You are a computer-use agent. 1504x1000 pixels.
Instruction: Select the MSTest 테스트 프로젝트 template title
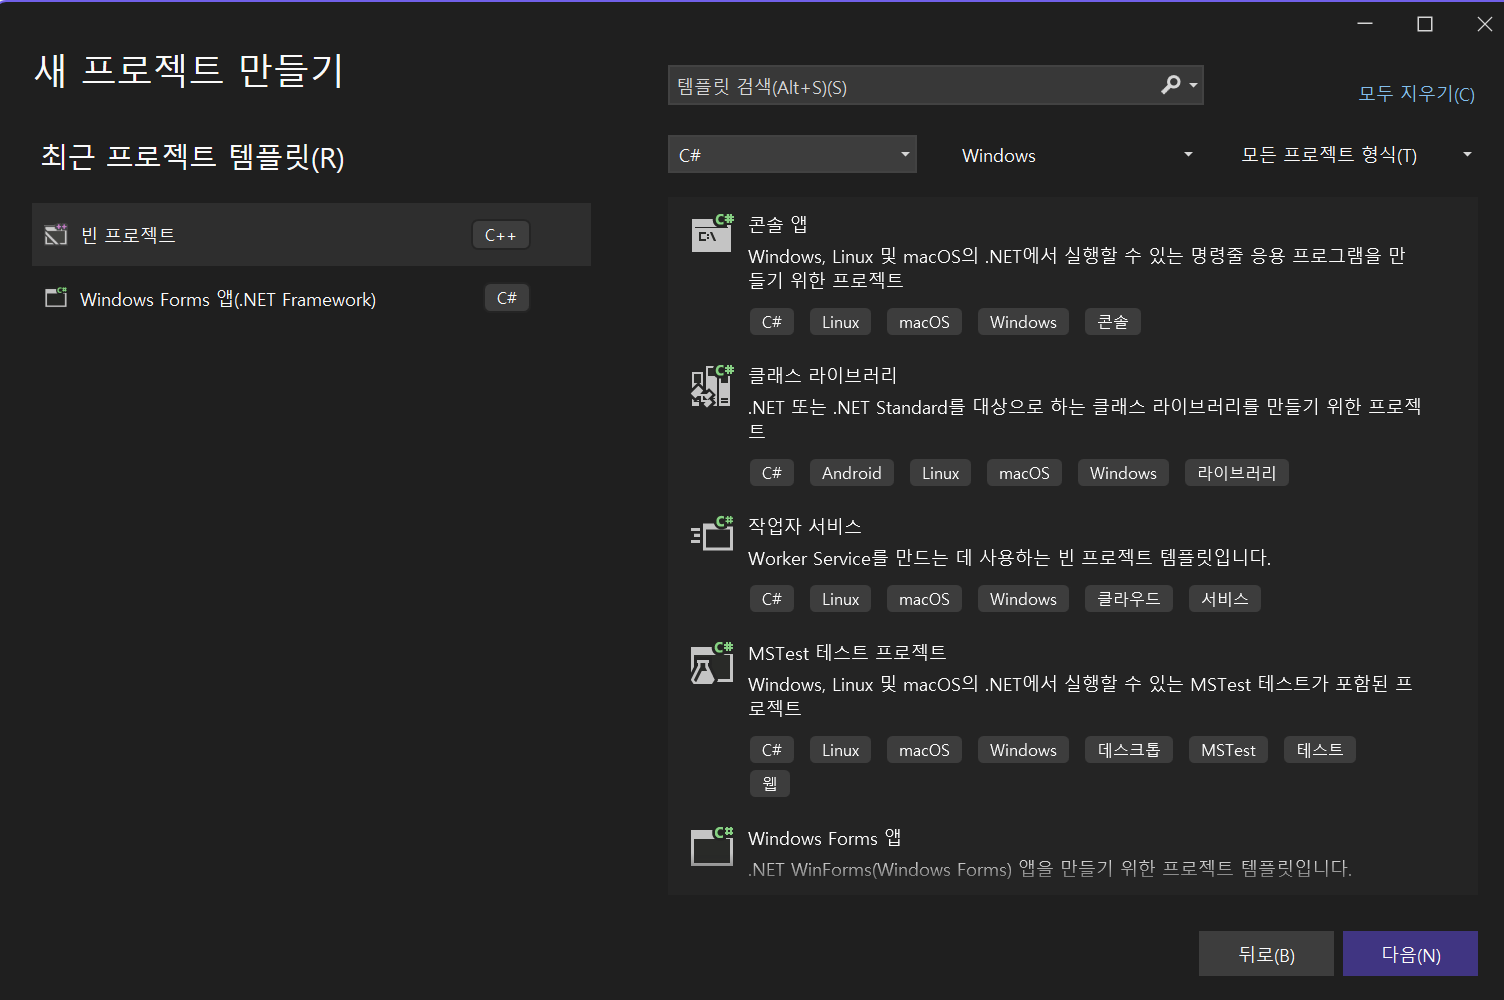[x=847, y=653]
